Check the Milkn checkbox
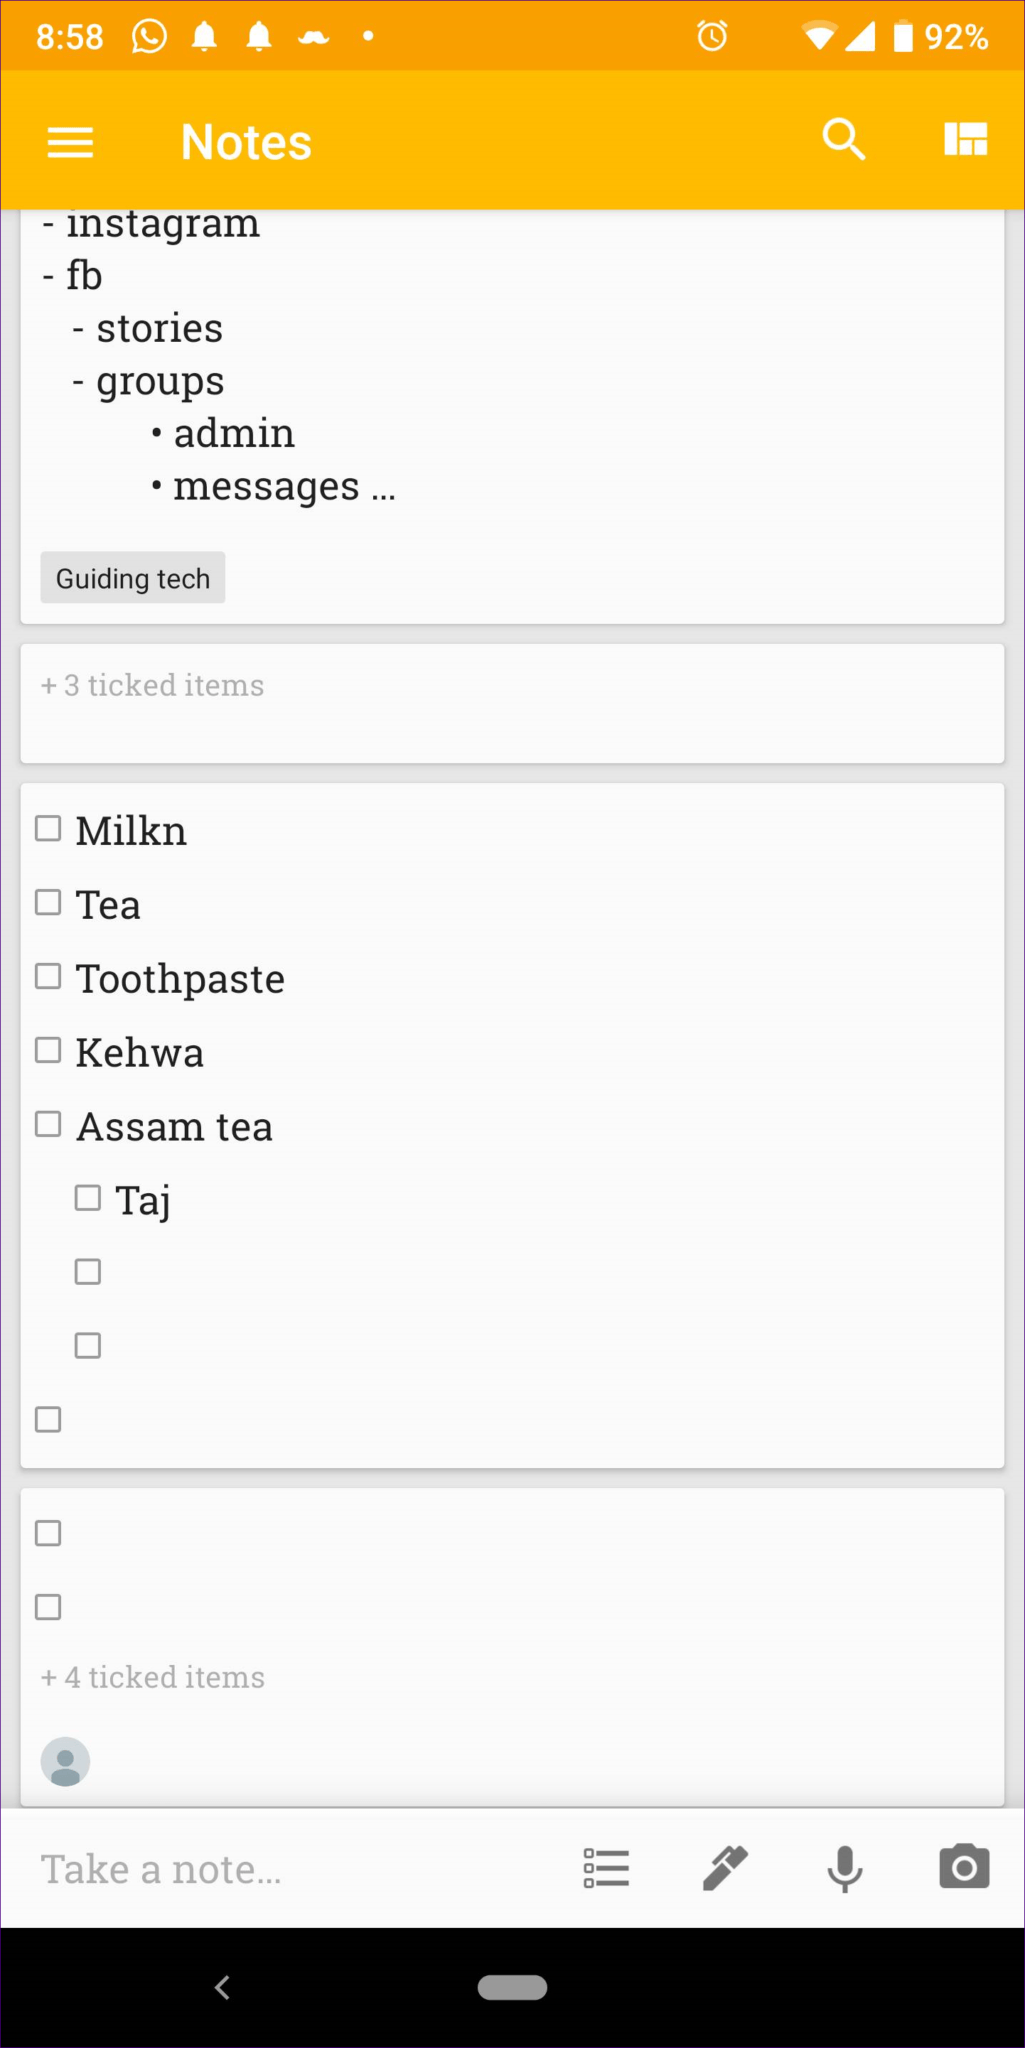Viewport: 1025px width, 2048px height. click(48, 829)
